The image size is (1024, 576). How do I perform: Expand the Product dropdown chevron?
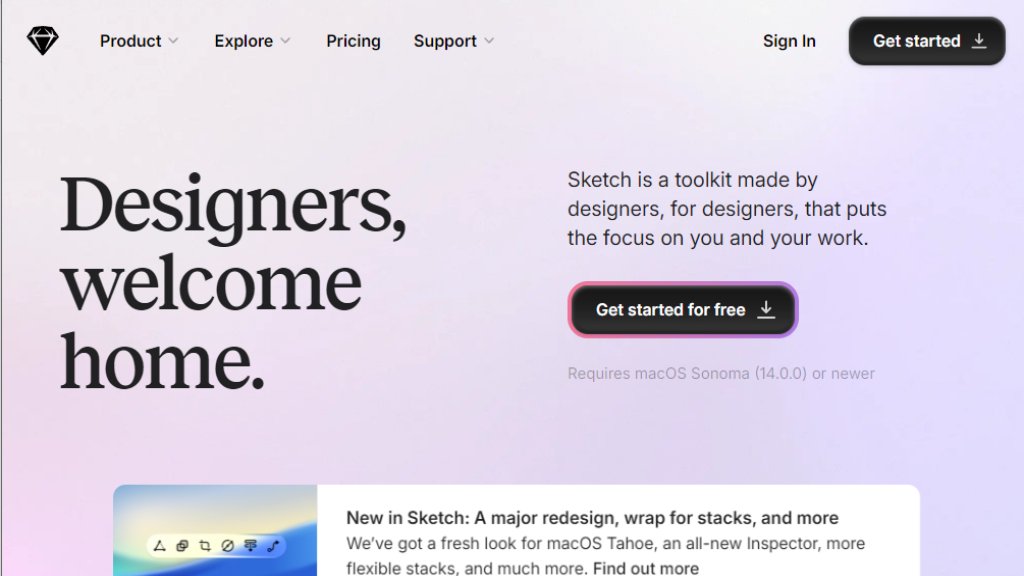point(173,41)
